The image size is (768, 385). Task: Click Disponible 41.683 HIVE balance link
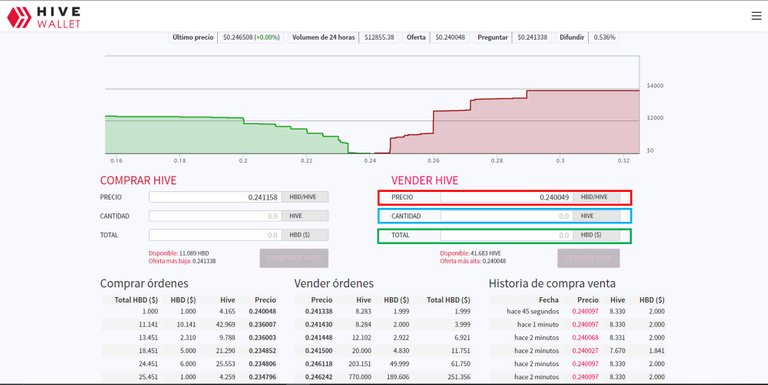(470, 253)
